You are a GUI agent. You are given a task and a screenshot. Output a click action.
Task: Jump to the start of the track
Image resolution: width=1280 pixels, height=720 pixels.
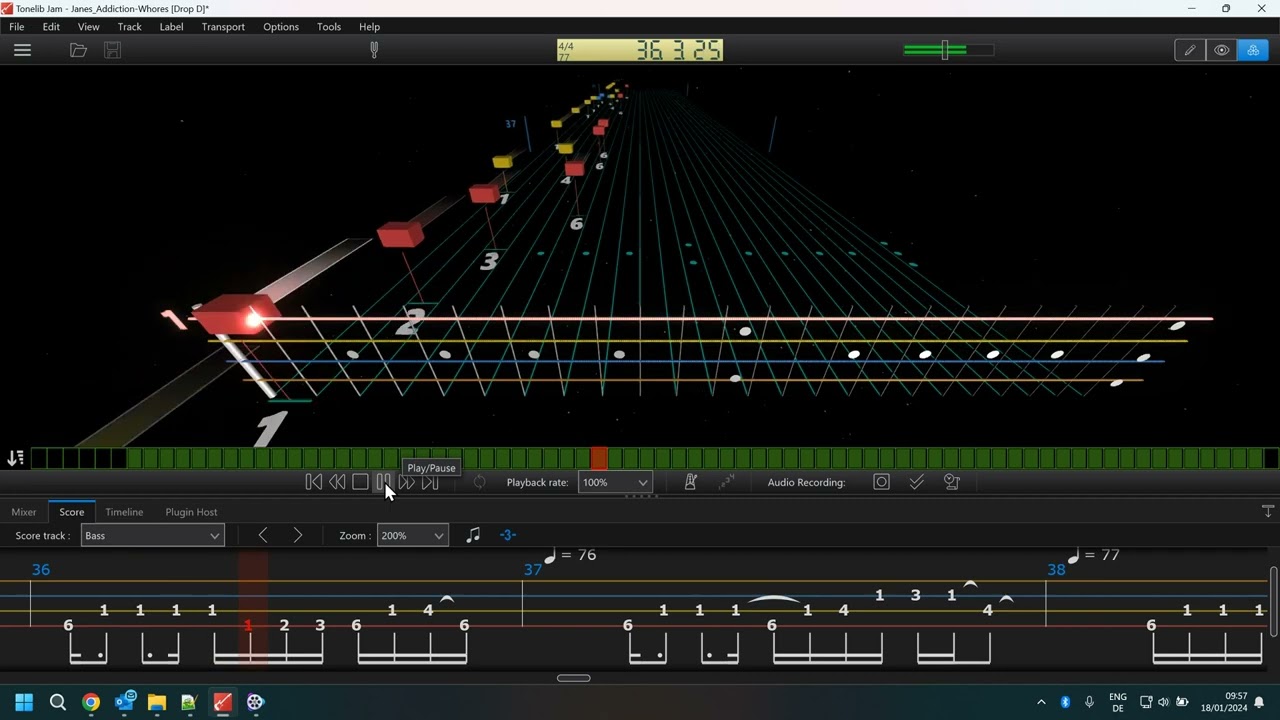click(x=313, y=482)
